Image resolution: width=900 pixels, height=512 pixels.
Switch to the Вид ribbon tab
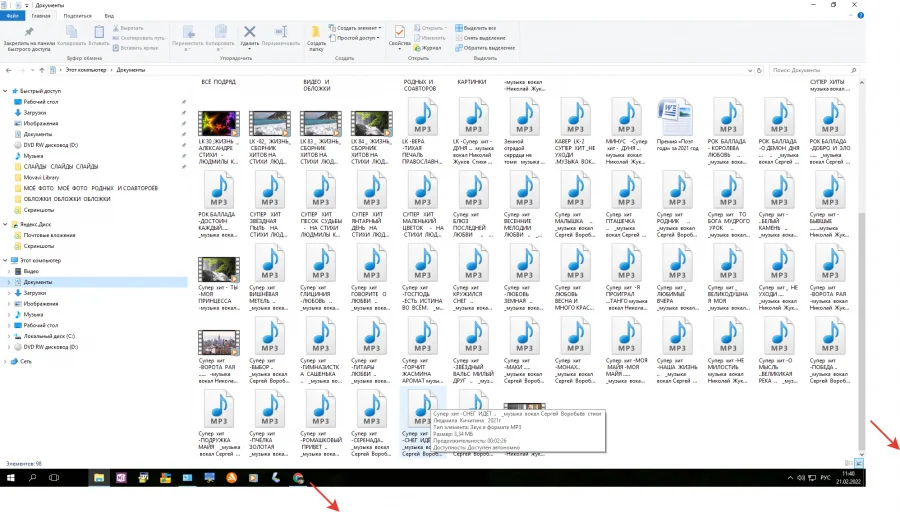109,16
